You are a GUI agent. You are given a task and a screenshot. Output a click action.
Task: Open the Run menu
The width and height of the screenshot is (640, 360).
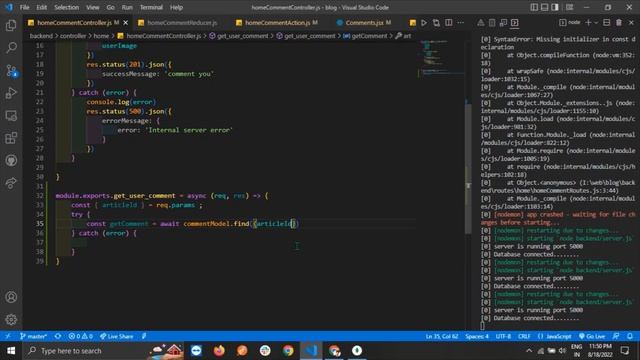pos(127,7)
